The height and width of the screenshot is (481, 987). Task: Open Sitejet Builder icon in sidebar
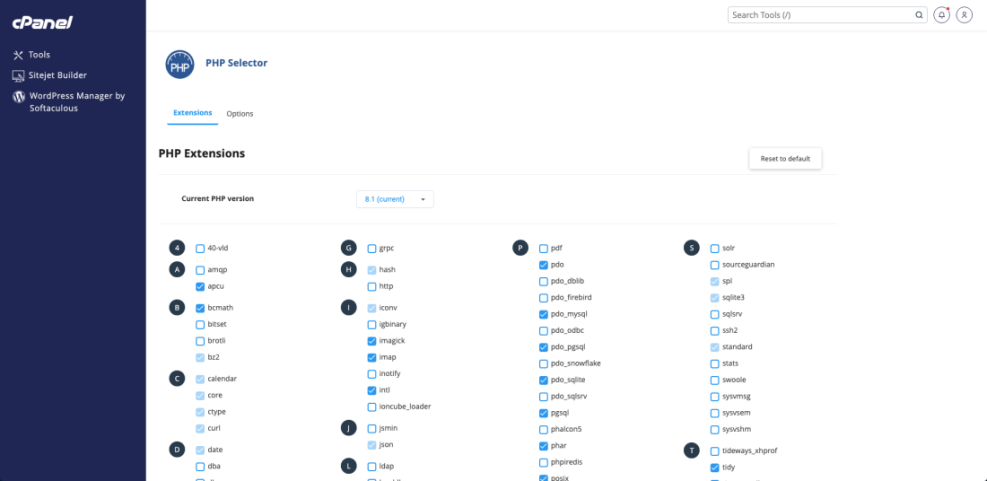[18, 75]
